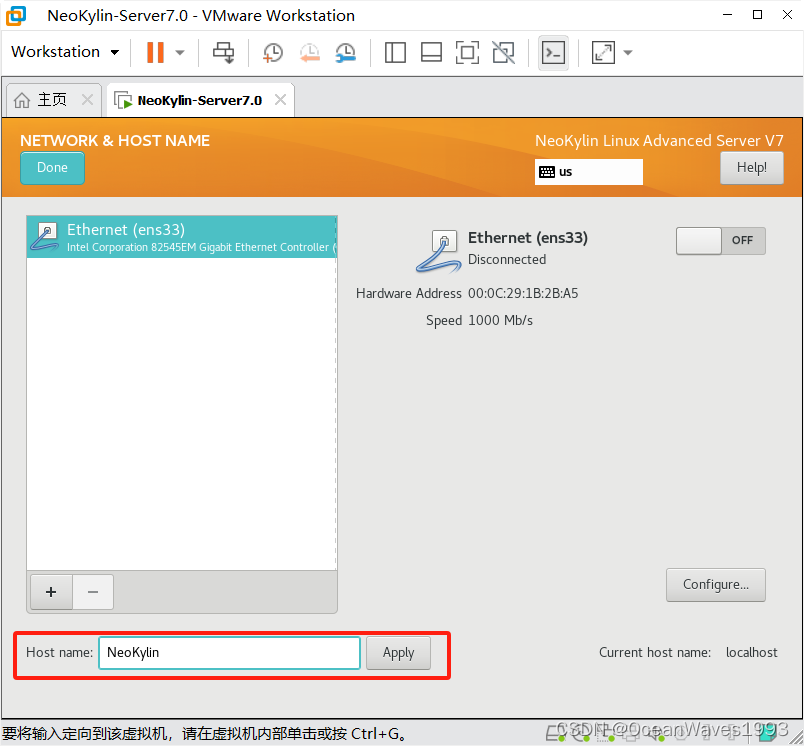Toggle the thumbnail bar view
Screen dimensions: 804x746
coord(431,52)
